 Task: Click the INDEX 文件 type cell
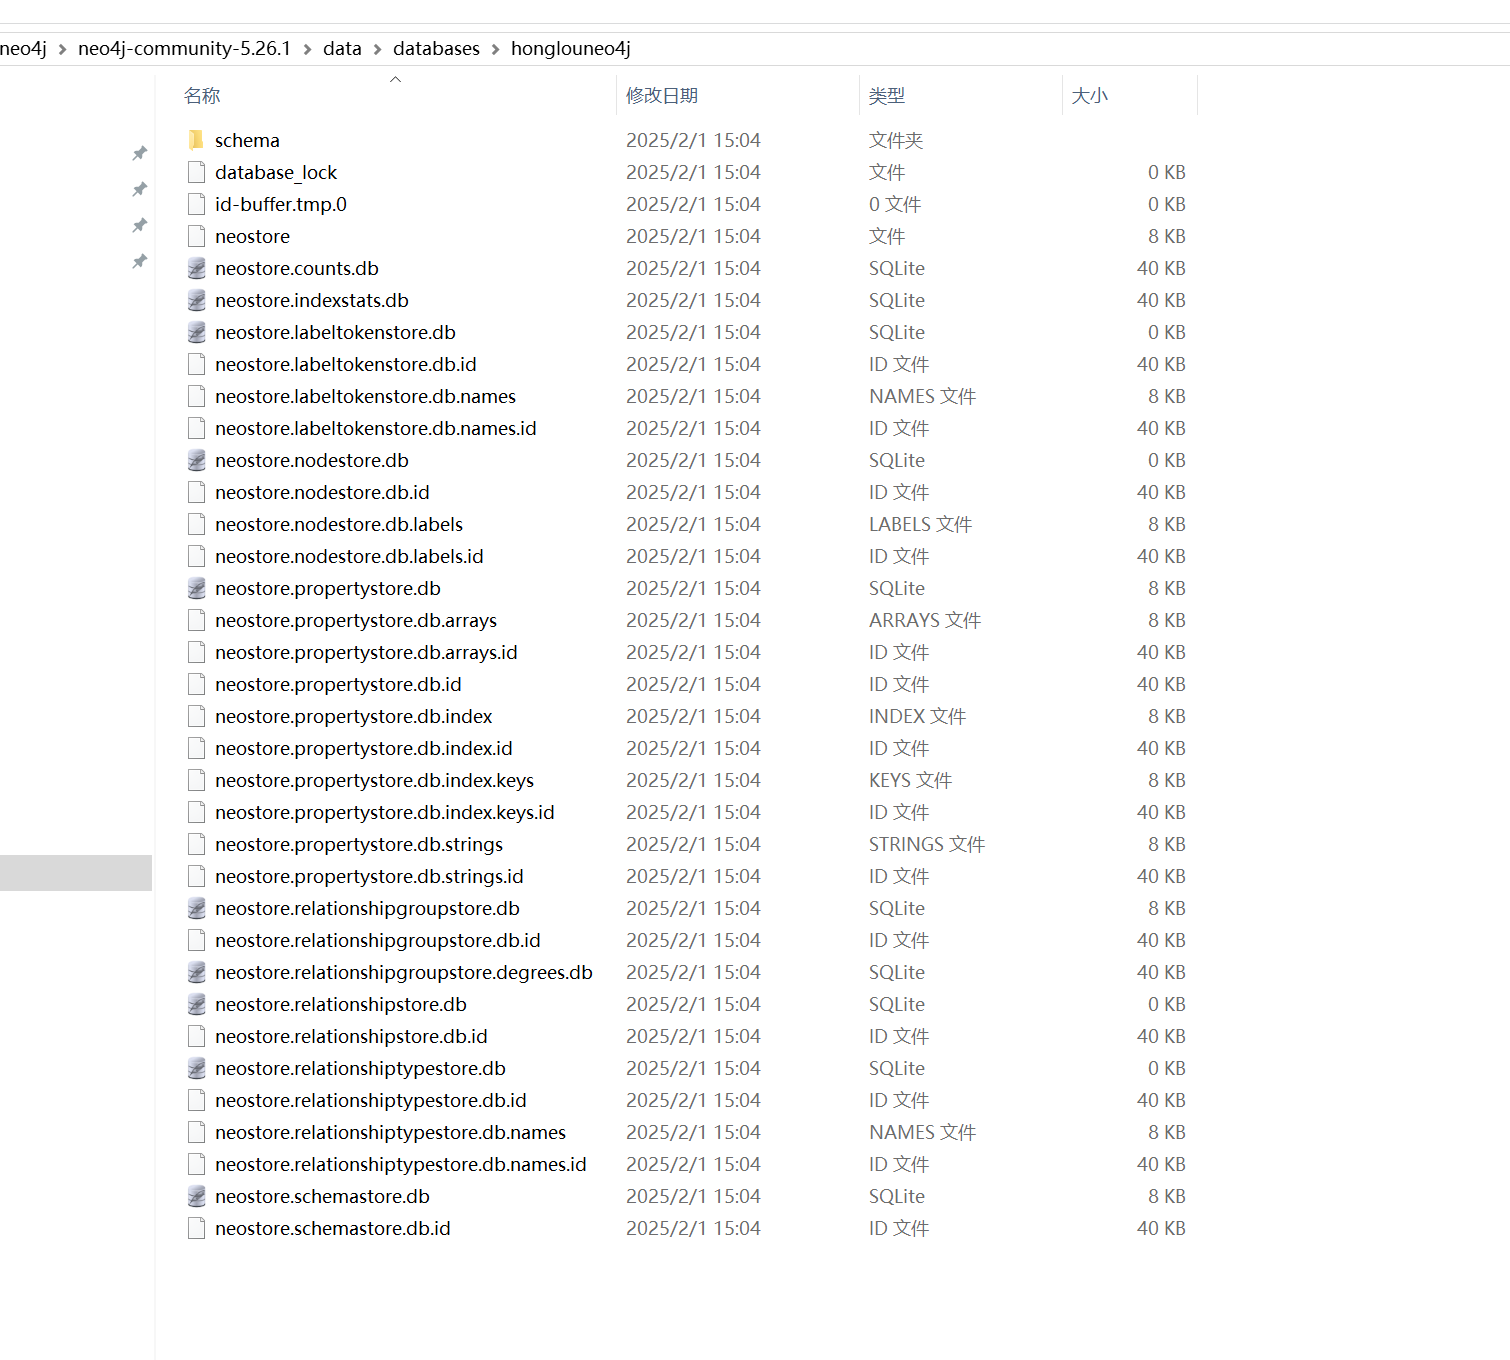click(917, 716)
